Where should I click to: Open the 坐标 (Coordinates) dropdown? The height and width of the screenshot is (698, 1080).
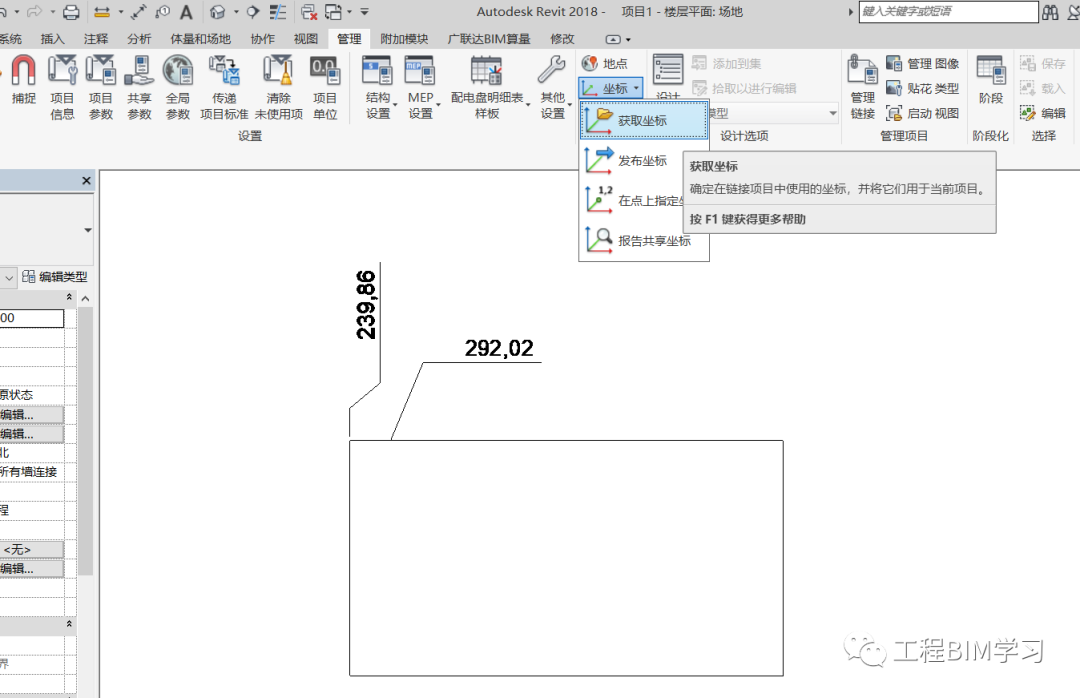(x=611, y=88)
